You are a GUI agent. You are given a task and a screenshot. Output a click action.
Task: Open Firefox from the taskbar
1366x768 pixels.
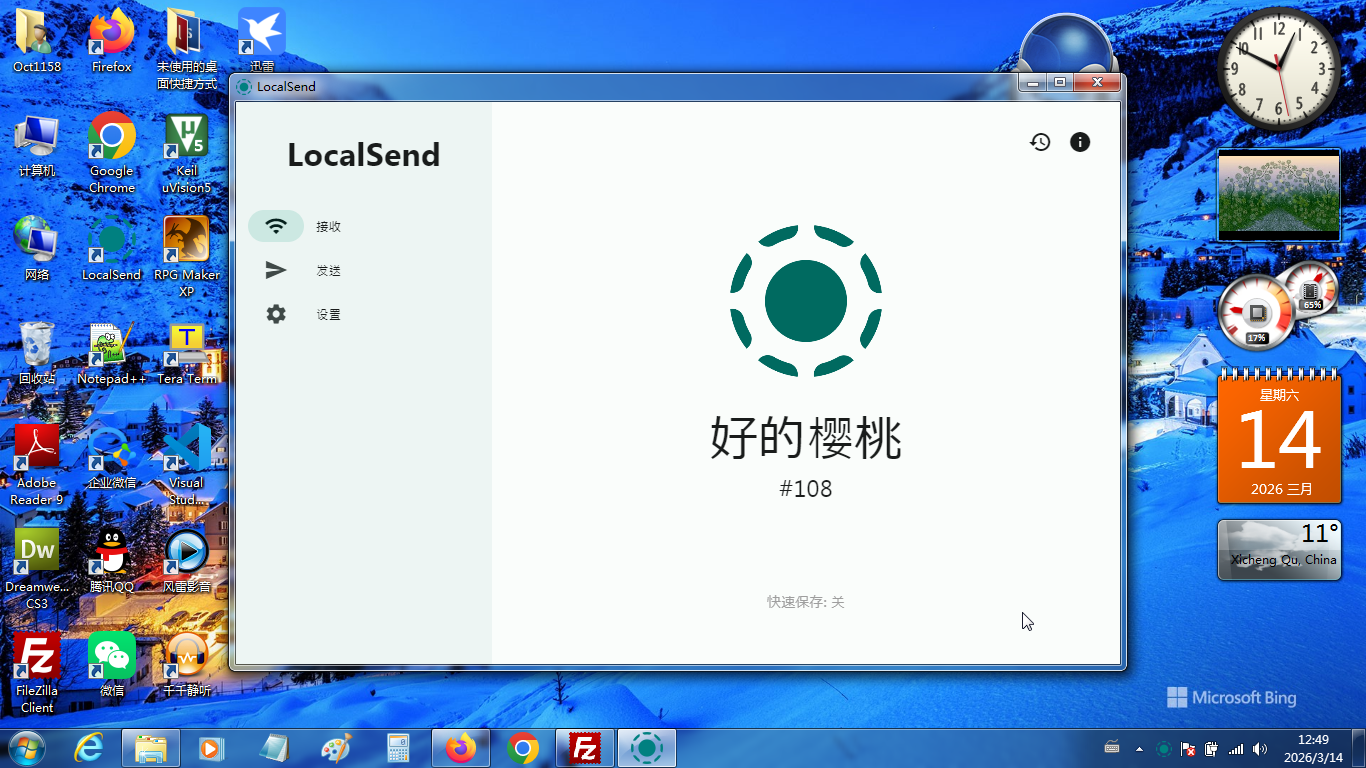461,748
